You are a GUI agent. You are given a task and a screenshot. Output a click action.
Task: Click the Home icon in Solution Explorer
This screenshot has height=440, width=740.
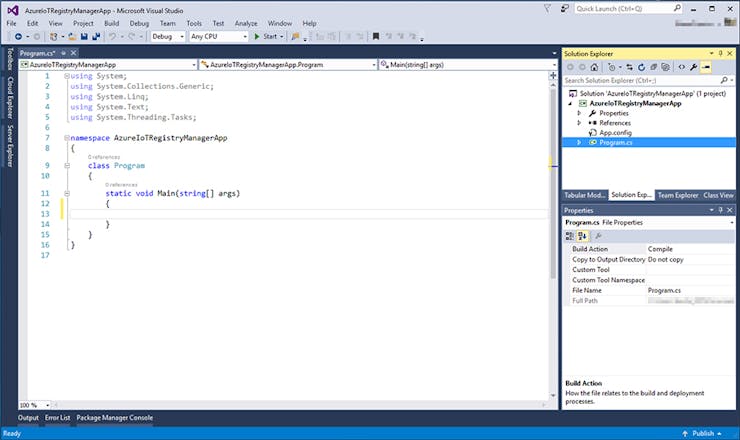pyautogui.click(x=594, y=67)
